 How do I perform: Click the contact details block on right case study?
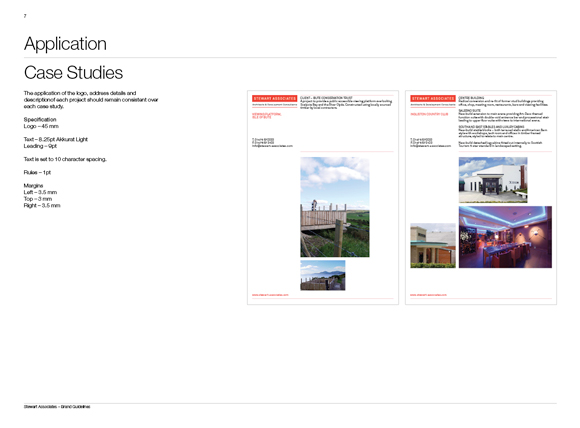click(431, 143)
